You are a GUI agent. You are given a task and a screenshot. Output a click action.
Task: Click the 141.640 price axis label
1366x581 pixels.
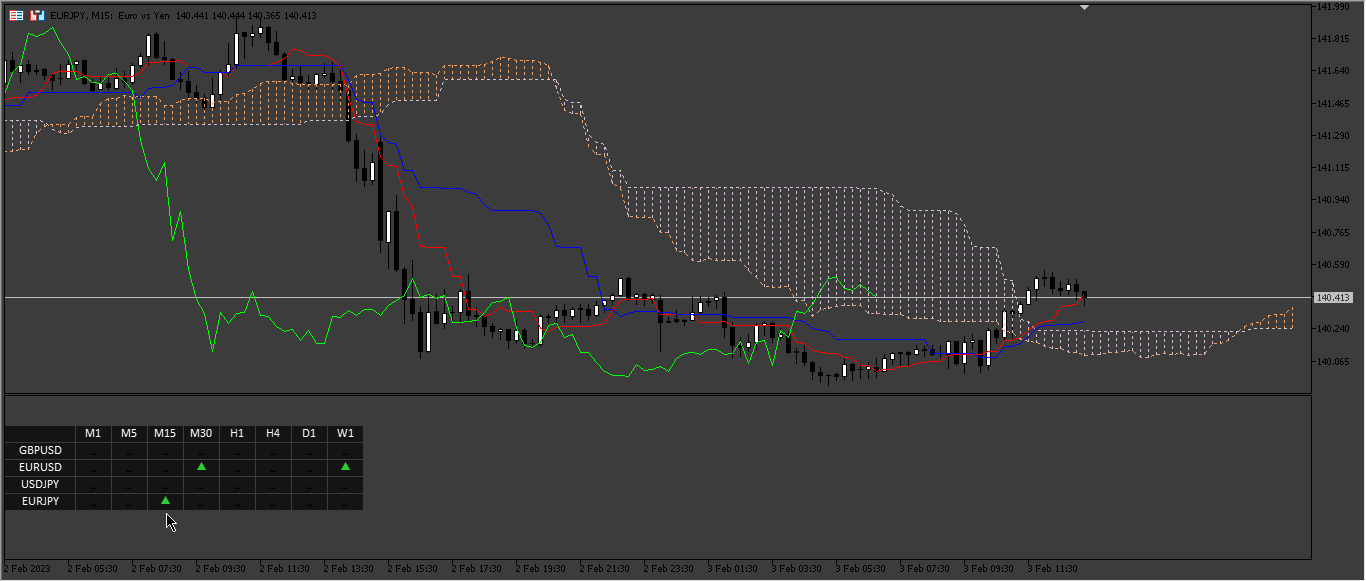coord(1334,71)
